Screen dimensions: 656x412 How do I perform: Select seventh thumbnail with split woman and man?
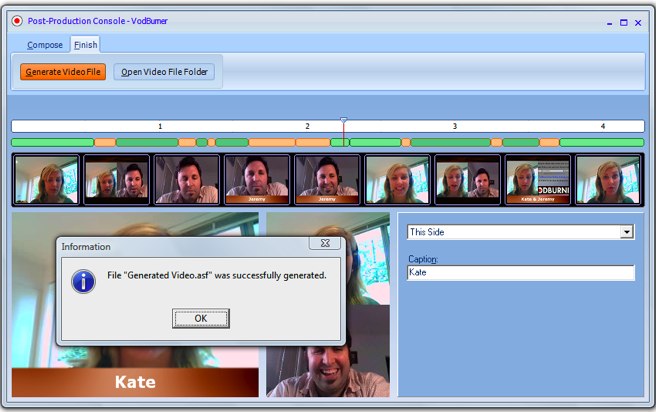click(x=468, y=179)
